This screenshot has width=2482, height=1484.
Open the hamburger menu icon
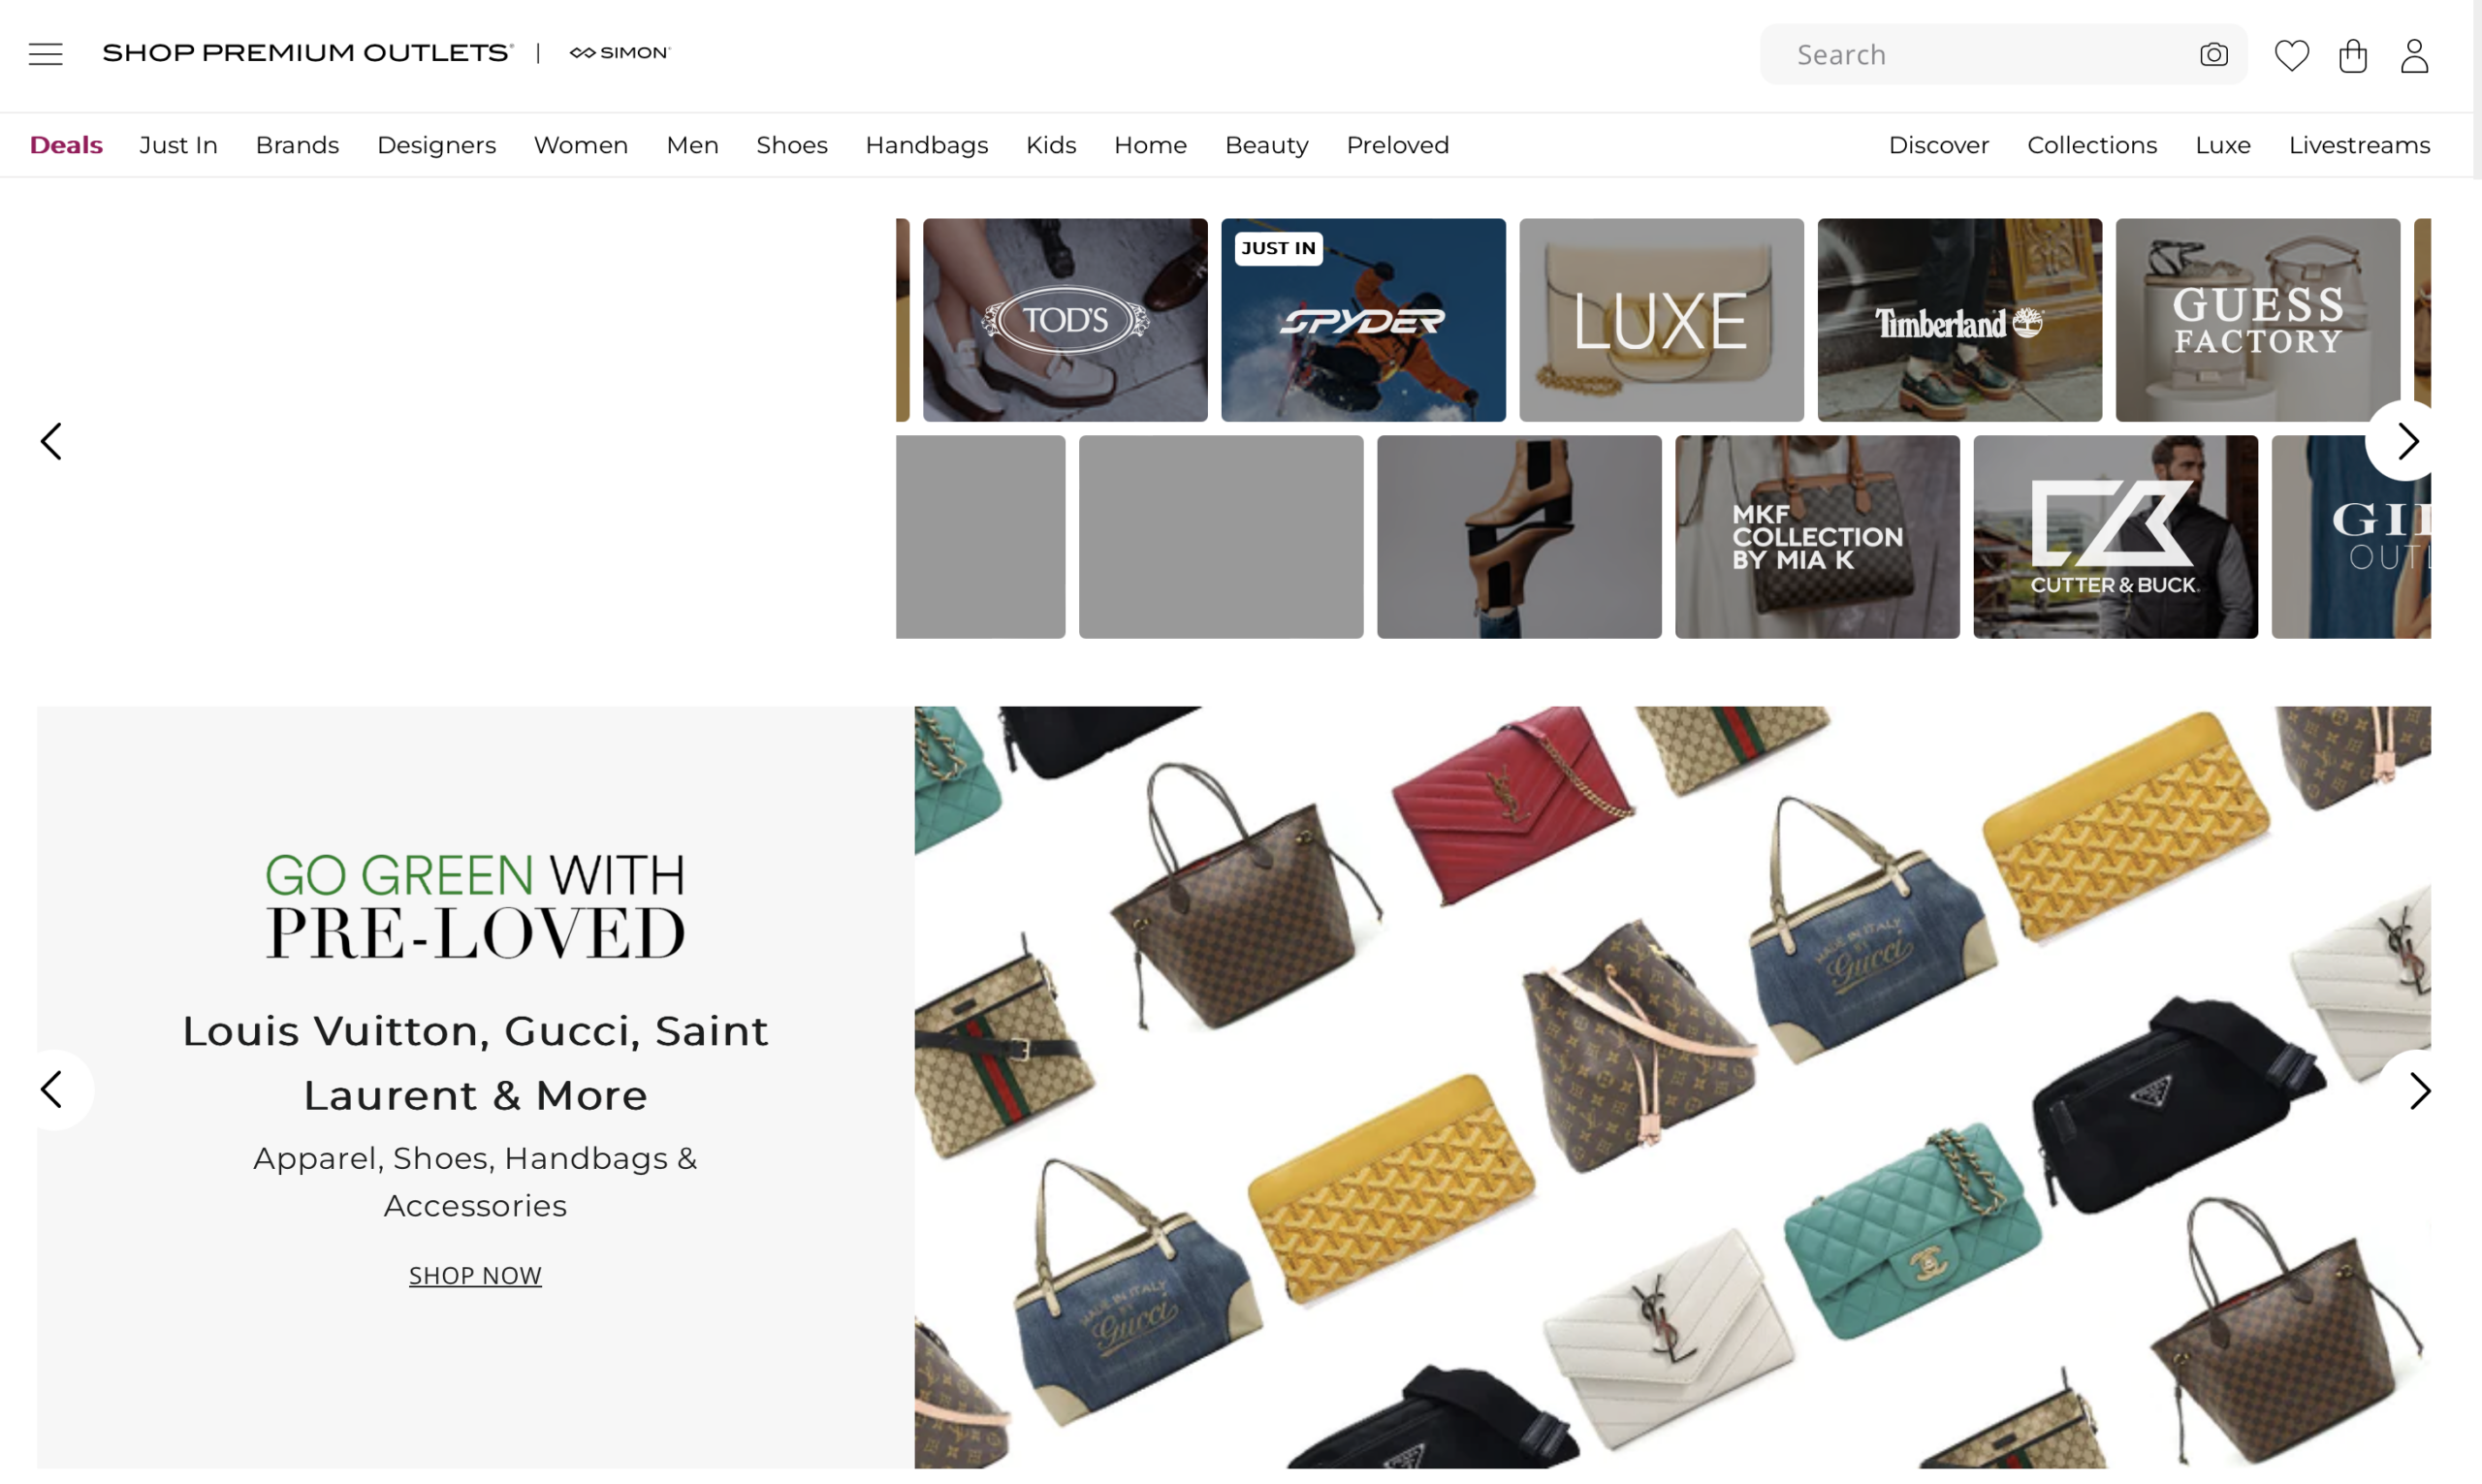tap(45, 54)
